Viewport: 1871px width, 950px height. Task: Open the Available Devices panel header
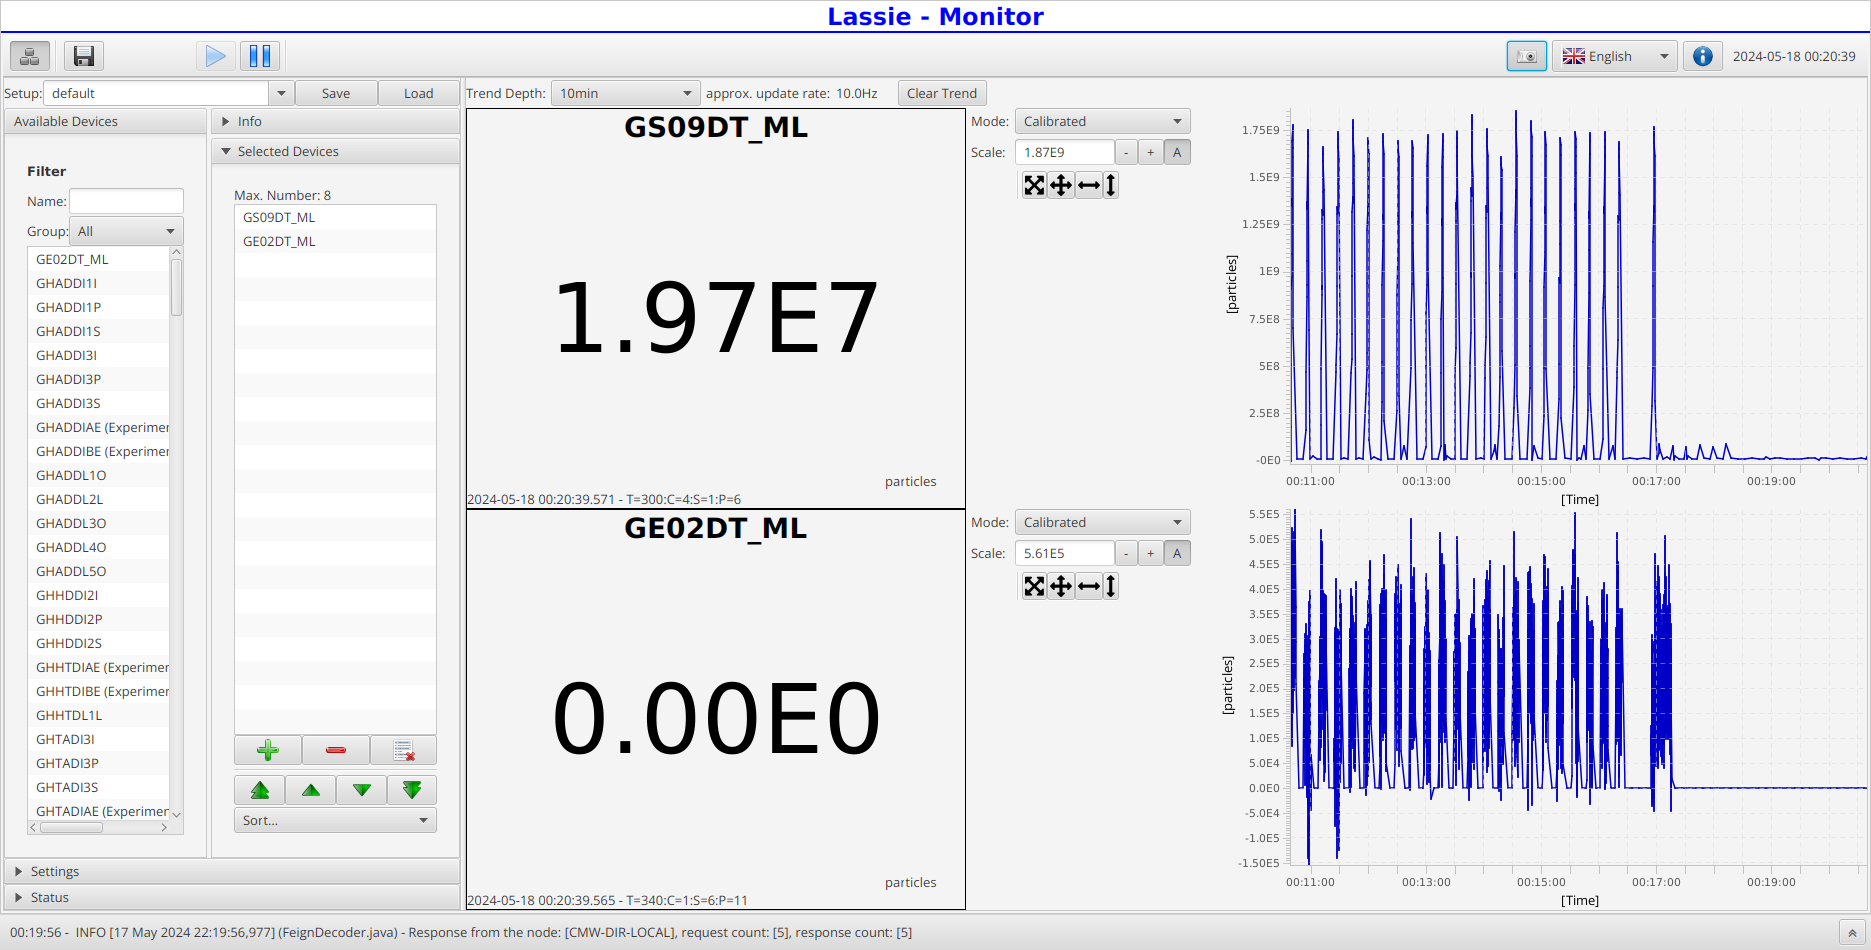pyautogui.click(x=106, y=121)
